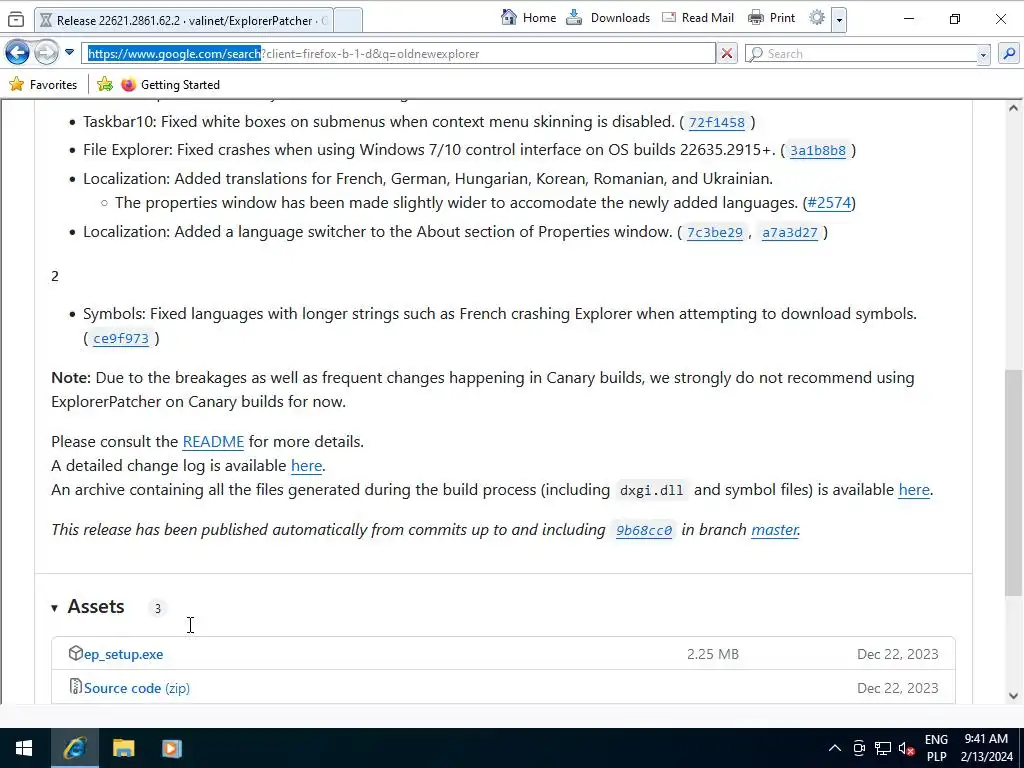
Task: Click the zip file icon beside Source code
Action: tap(76, 686)
